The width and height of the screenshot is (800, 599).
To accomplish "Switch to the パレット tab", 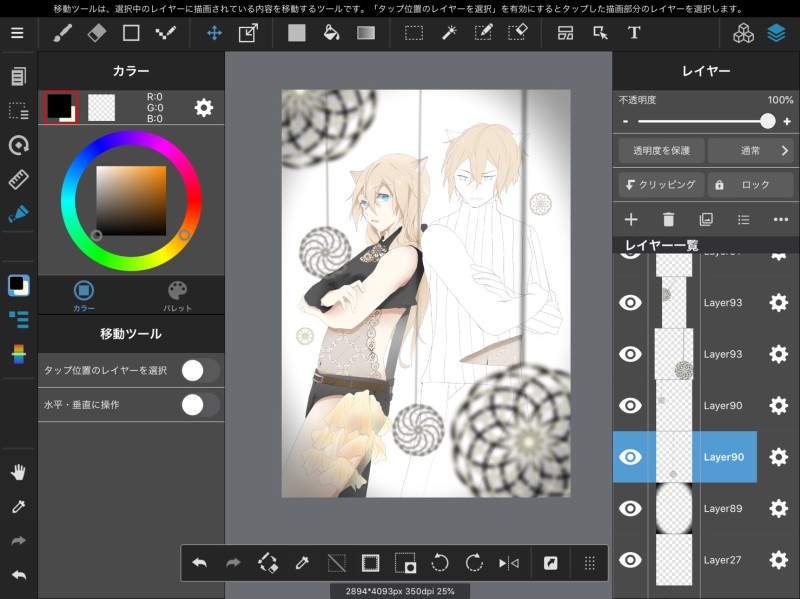I will tap(177, 295).
